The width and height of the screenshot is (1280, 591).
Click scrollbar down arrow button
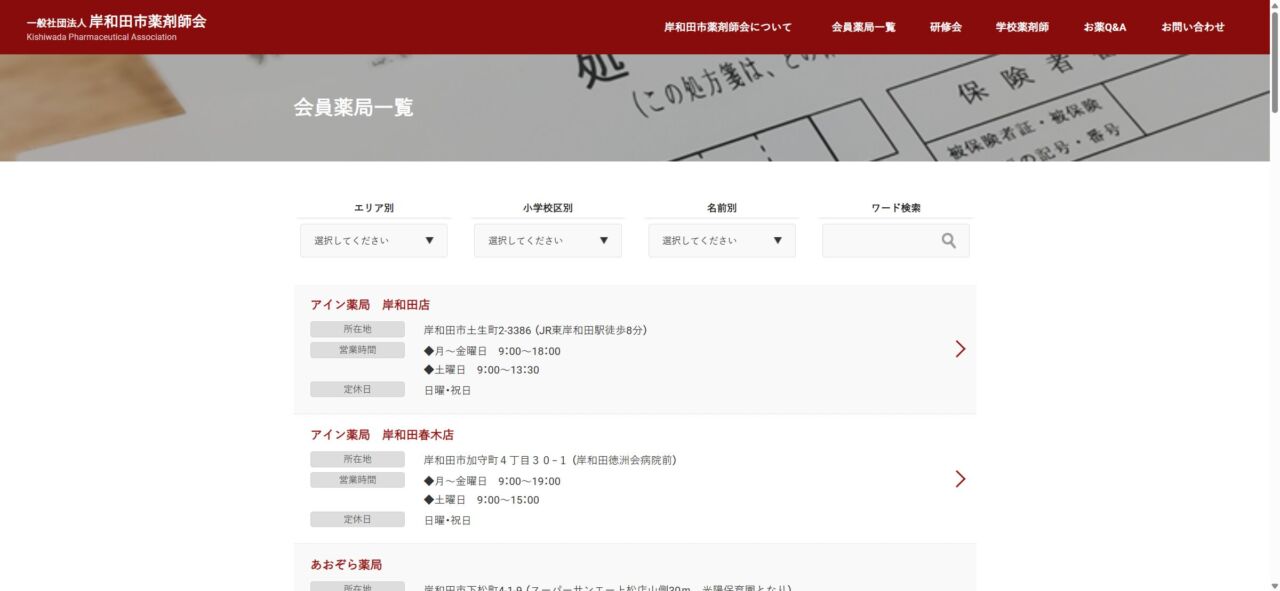(x=1274, y=585)
